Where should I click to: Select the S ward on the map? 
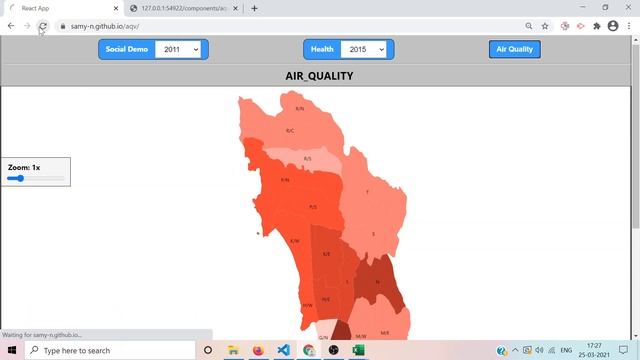coord(373,234)
